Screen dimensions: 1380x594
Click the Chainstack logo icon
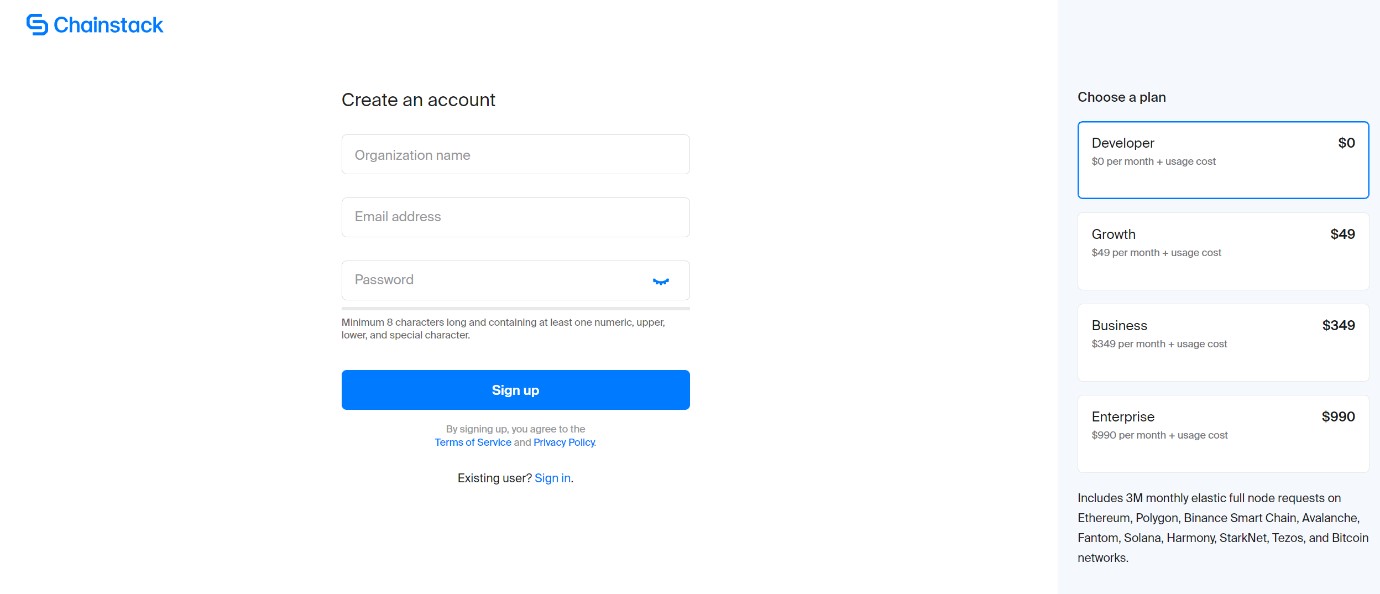(37, 25)
